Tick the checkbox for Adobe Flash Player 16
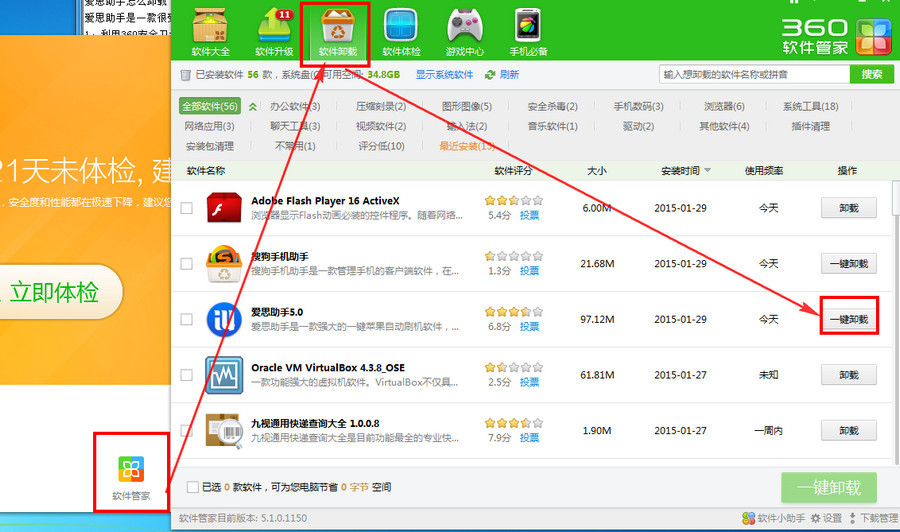The width and height of the screenshot is (900, 532). click(187, 208)
